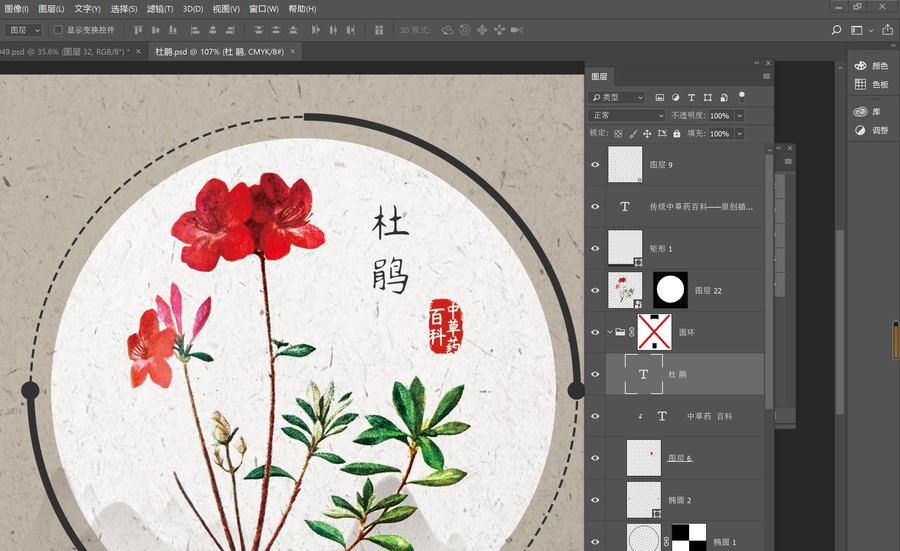This screenshot has height=551, width=900.
Task: Open the 色板 swatches panel
Action: [871, 84]
